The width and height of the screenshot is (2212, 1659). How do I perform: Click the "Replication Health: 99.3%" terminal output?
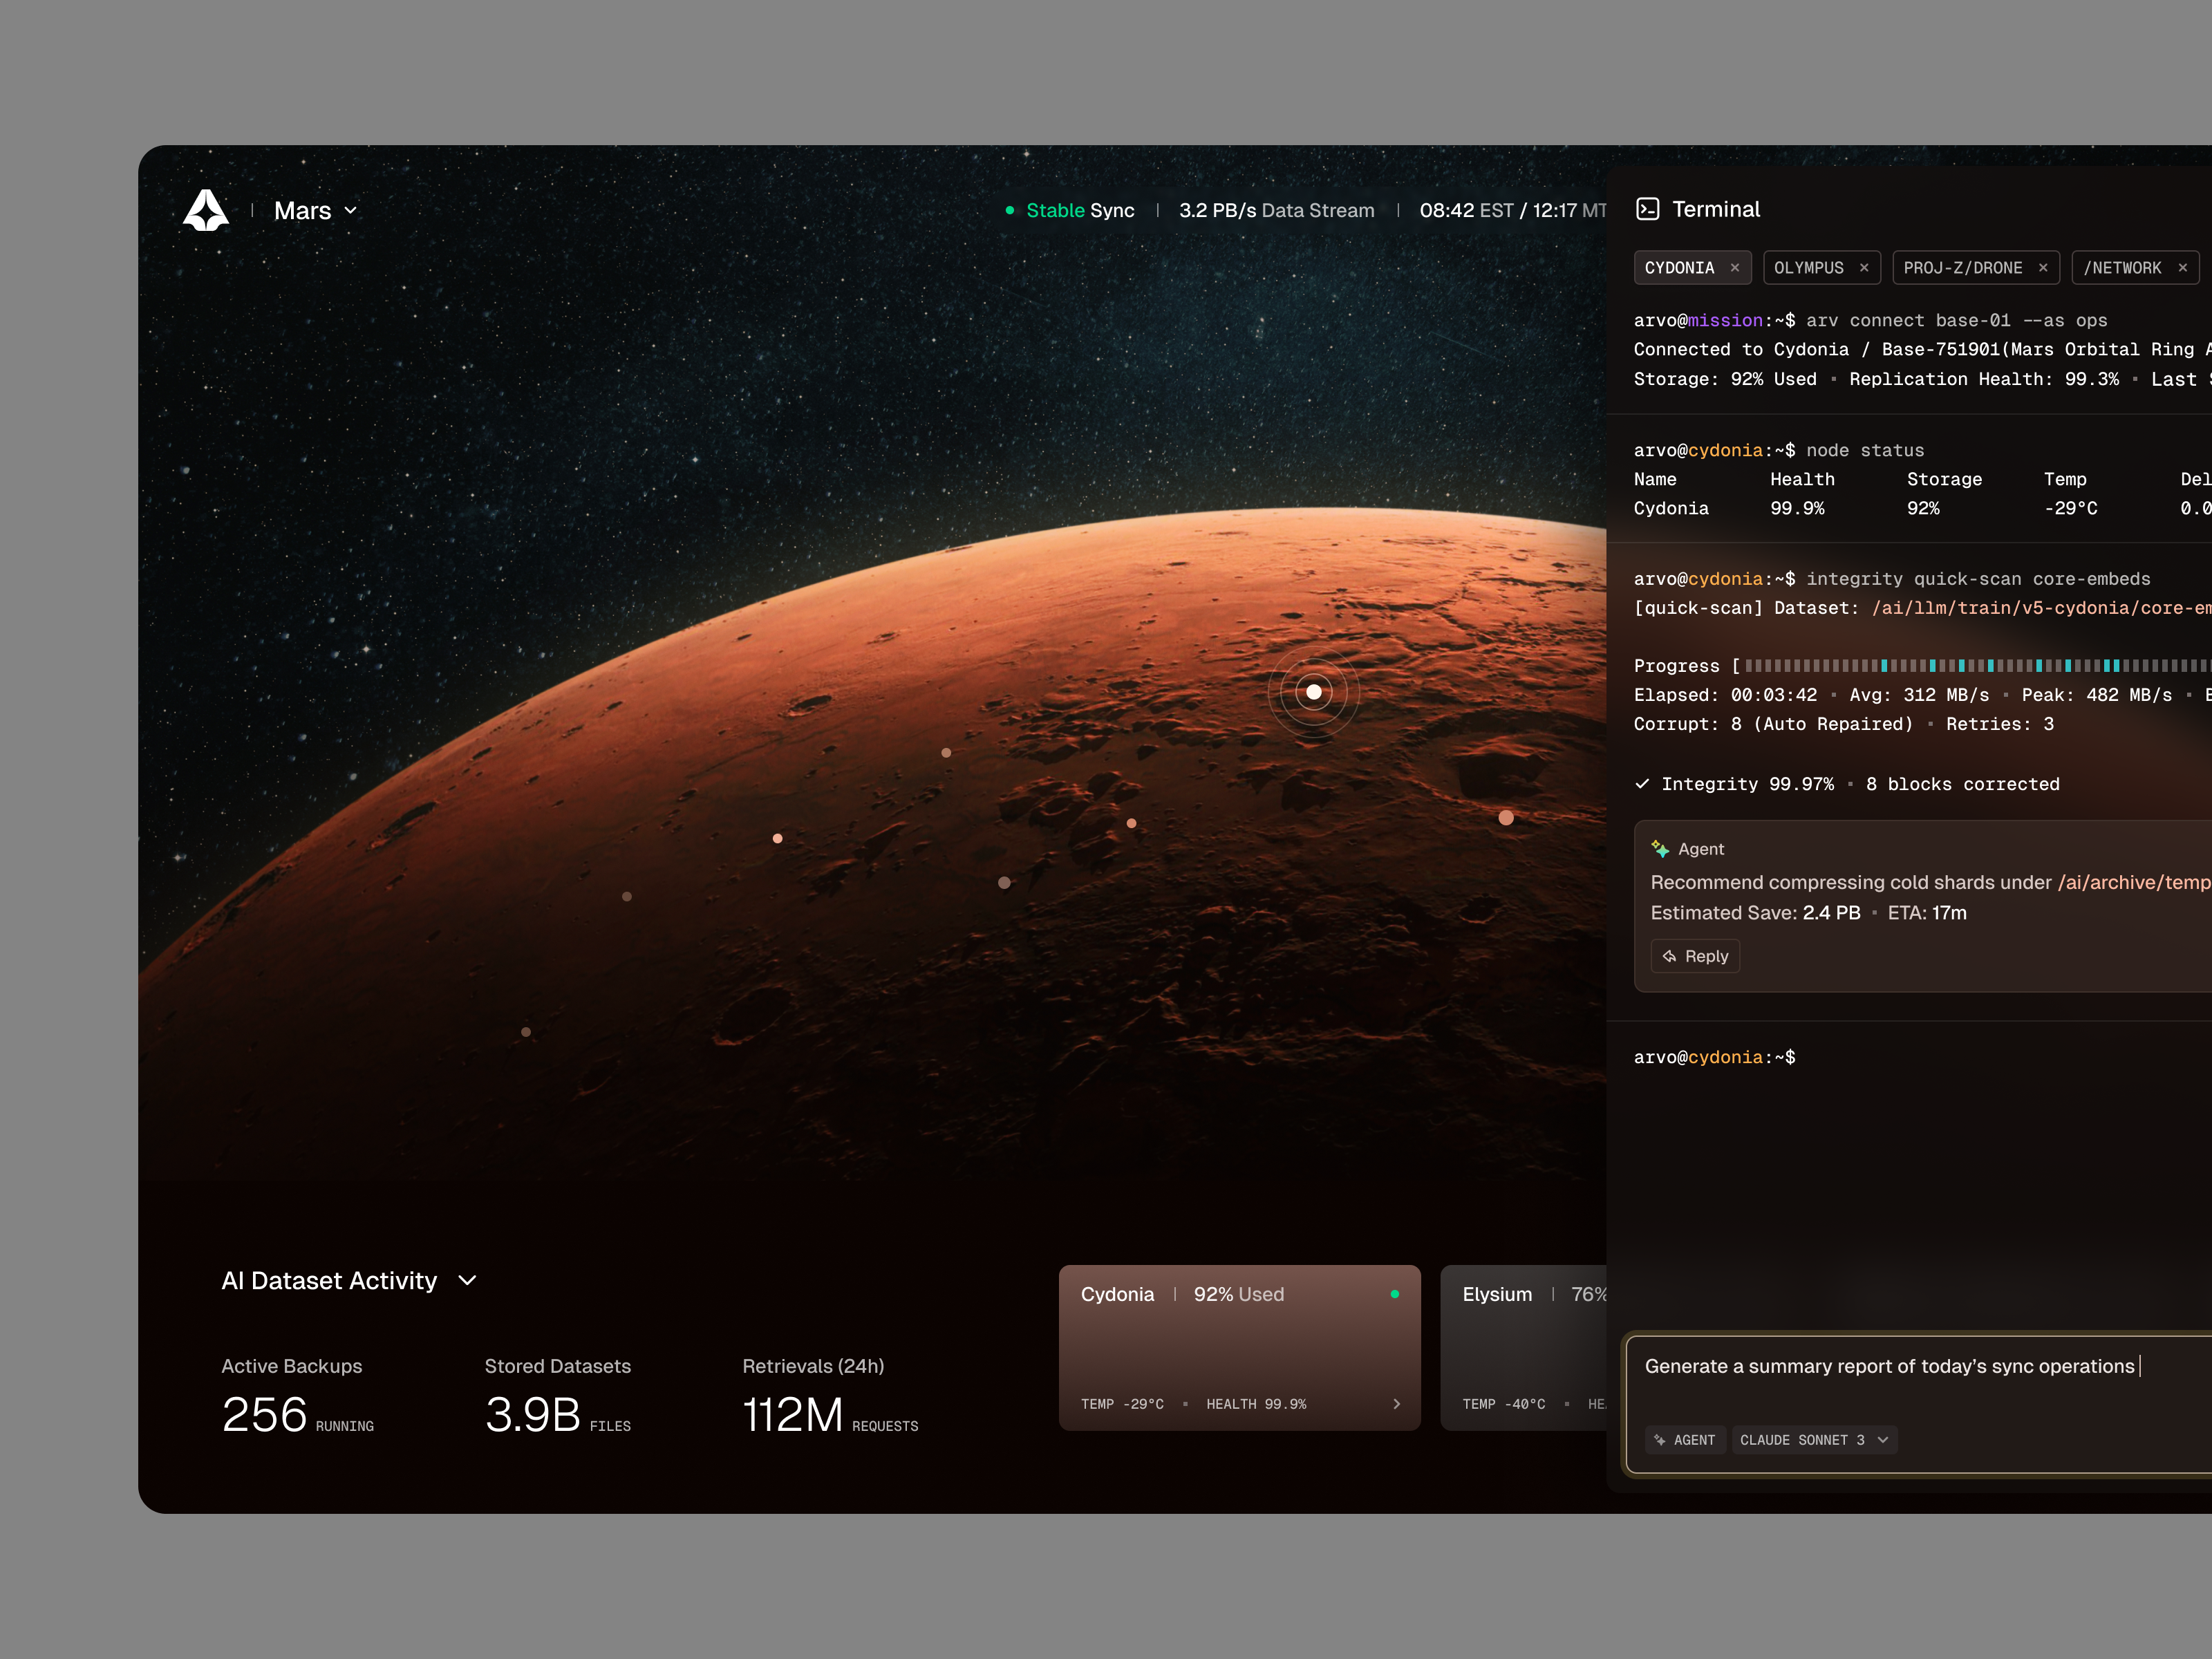tap(1984, 379)
